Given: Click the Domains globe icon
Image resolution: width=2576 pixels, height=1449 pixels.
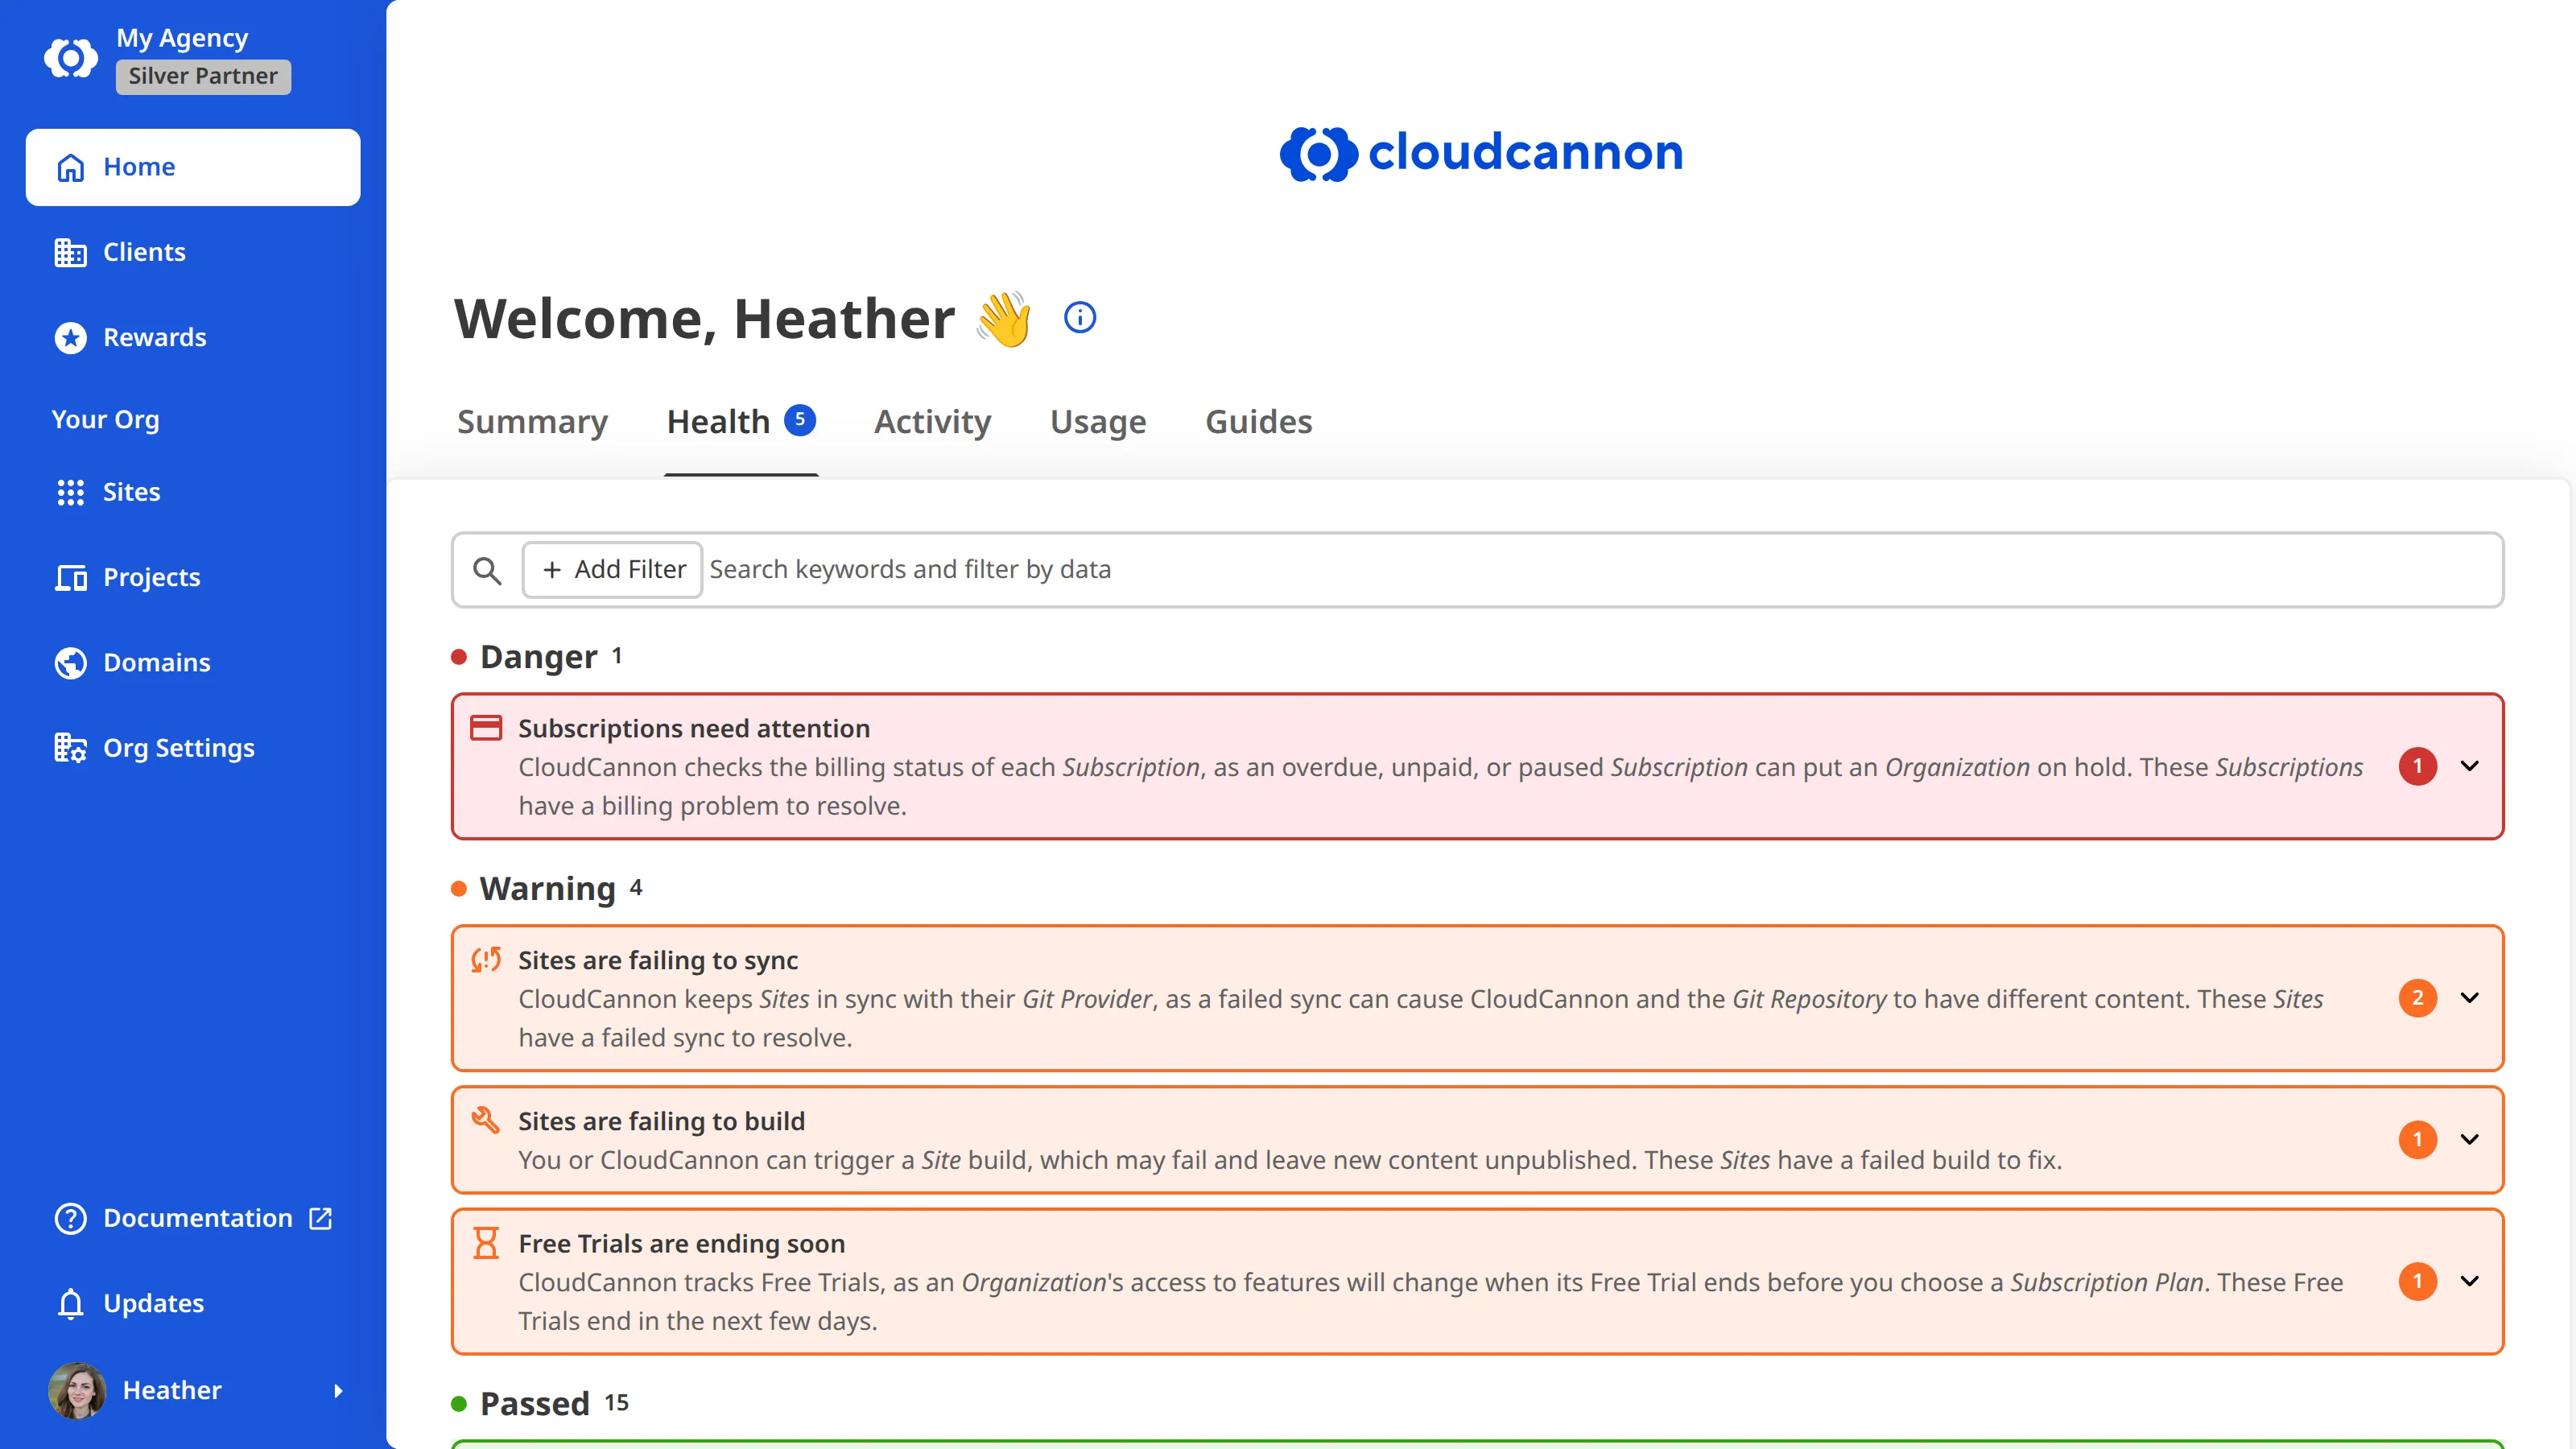Looking at the screenshot, I should (70, 663).
